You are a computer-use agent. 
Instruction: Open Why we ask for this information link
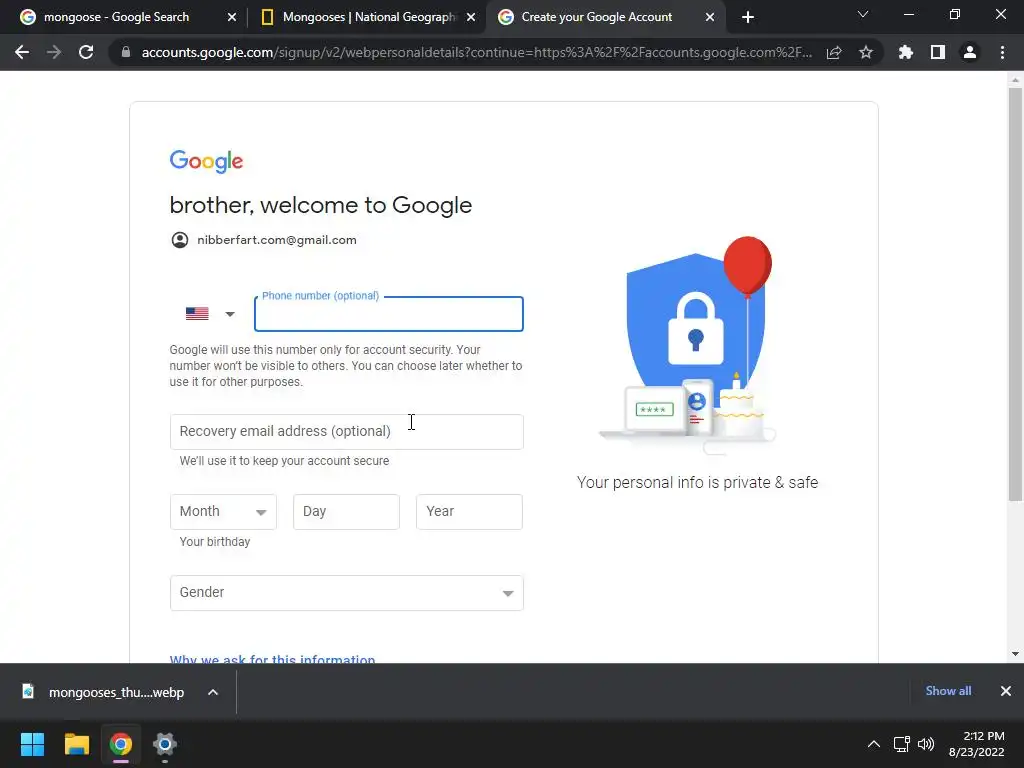(272, 659)
